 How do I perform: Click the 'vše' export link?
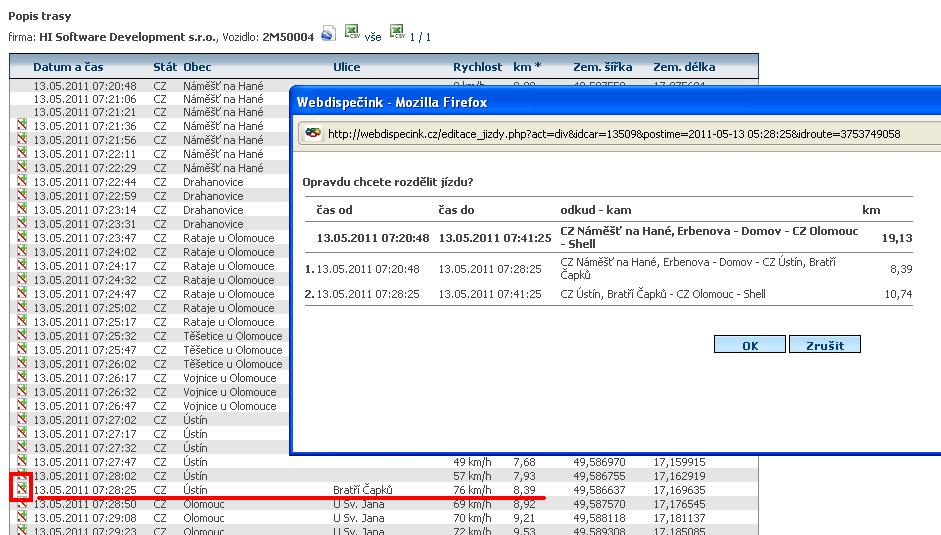point(373,37)
